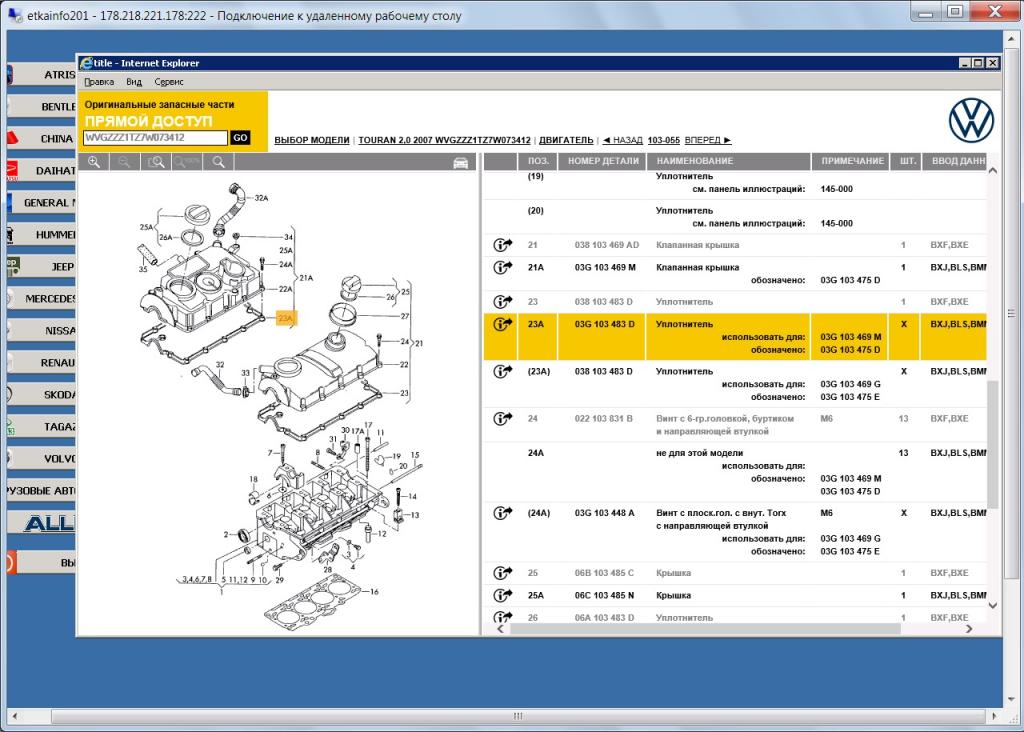Click the Internet Explorer title icon
This screenshot has width=1024, height=732.
[86, 63]
